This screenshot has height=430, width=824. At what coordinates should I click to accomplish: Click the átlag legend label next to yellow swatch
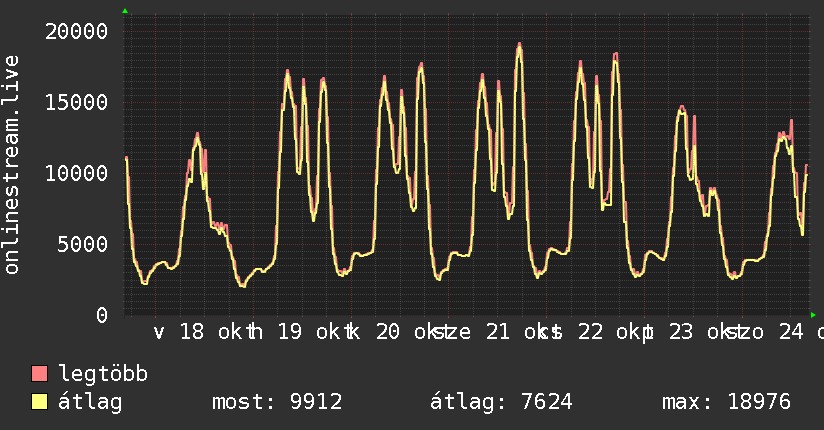click(90, 402)
